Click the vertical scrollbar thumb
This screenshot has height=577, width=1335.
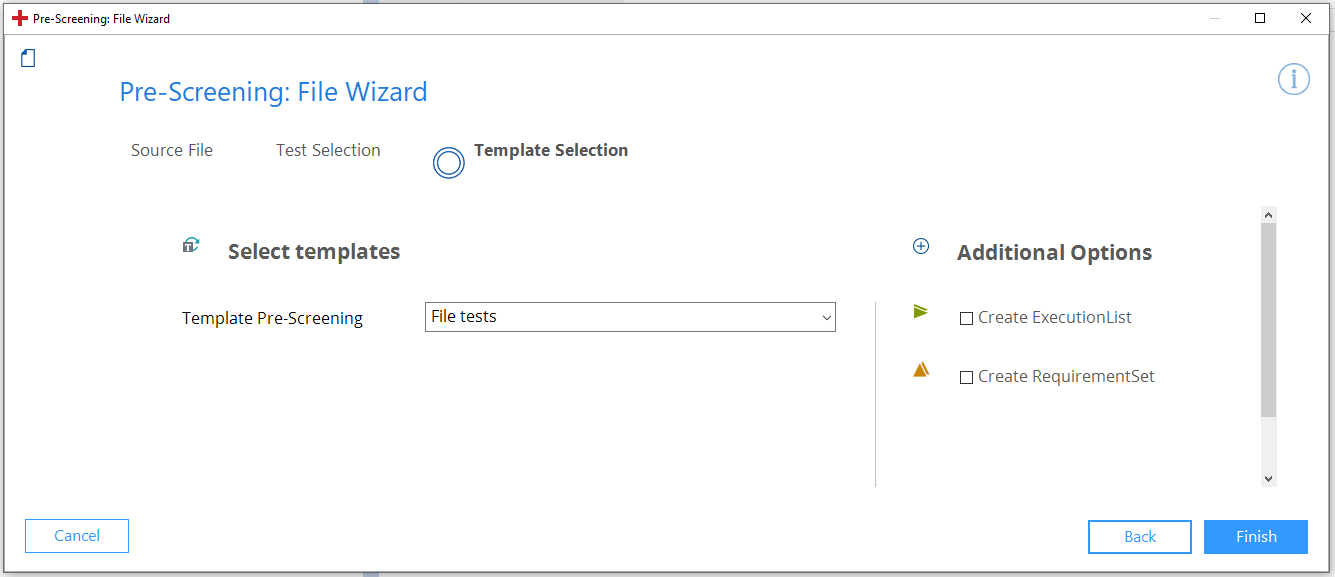click(x=1268, y=320)
